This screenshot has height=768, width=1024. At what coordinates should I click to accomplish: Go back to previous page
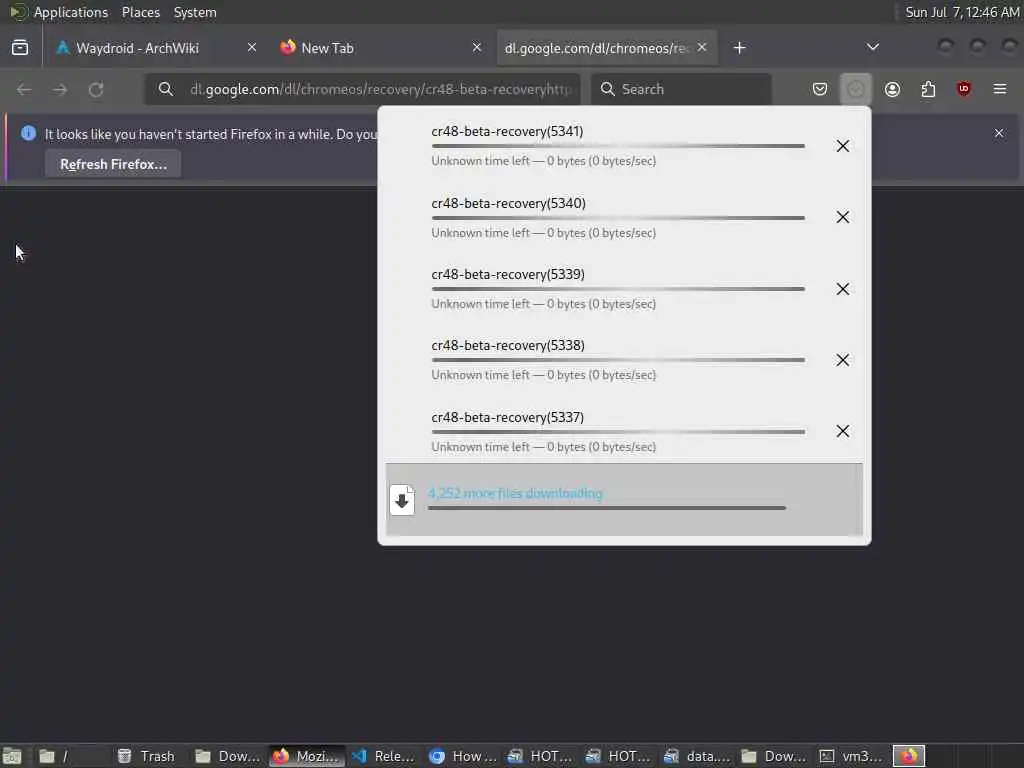[x=24, y=89]
